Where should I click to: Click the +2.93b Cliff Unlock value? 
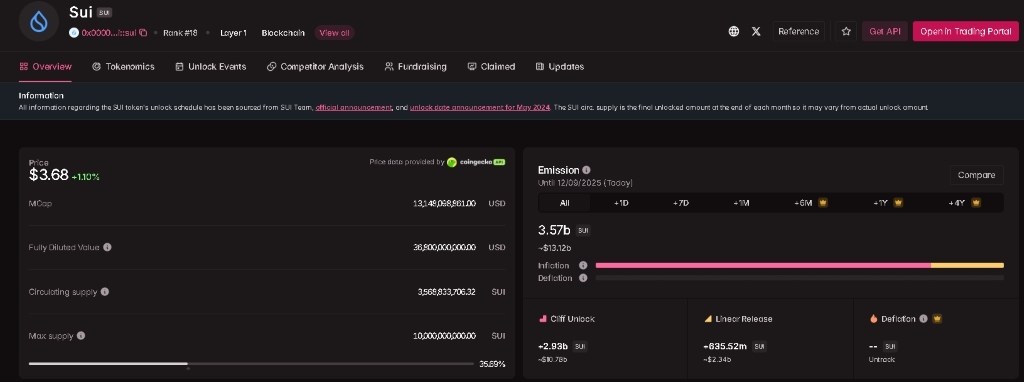[552, 347]
